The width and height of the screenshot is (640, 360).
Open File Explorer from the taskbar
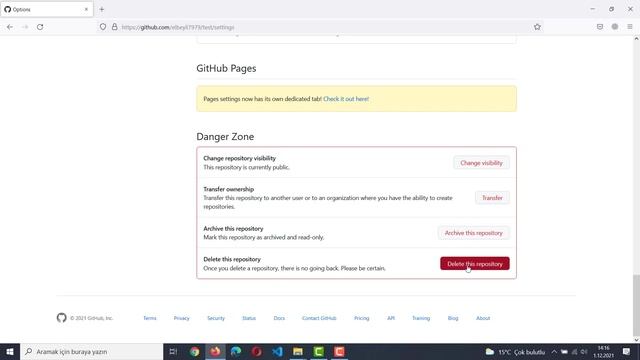[x=298, y=351]
